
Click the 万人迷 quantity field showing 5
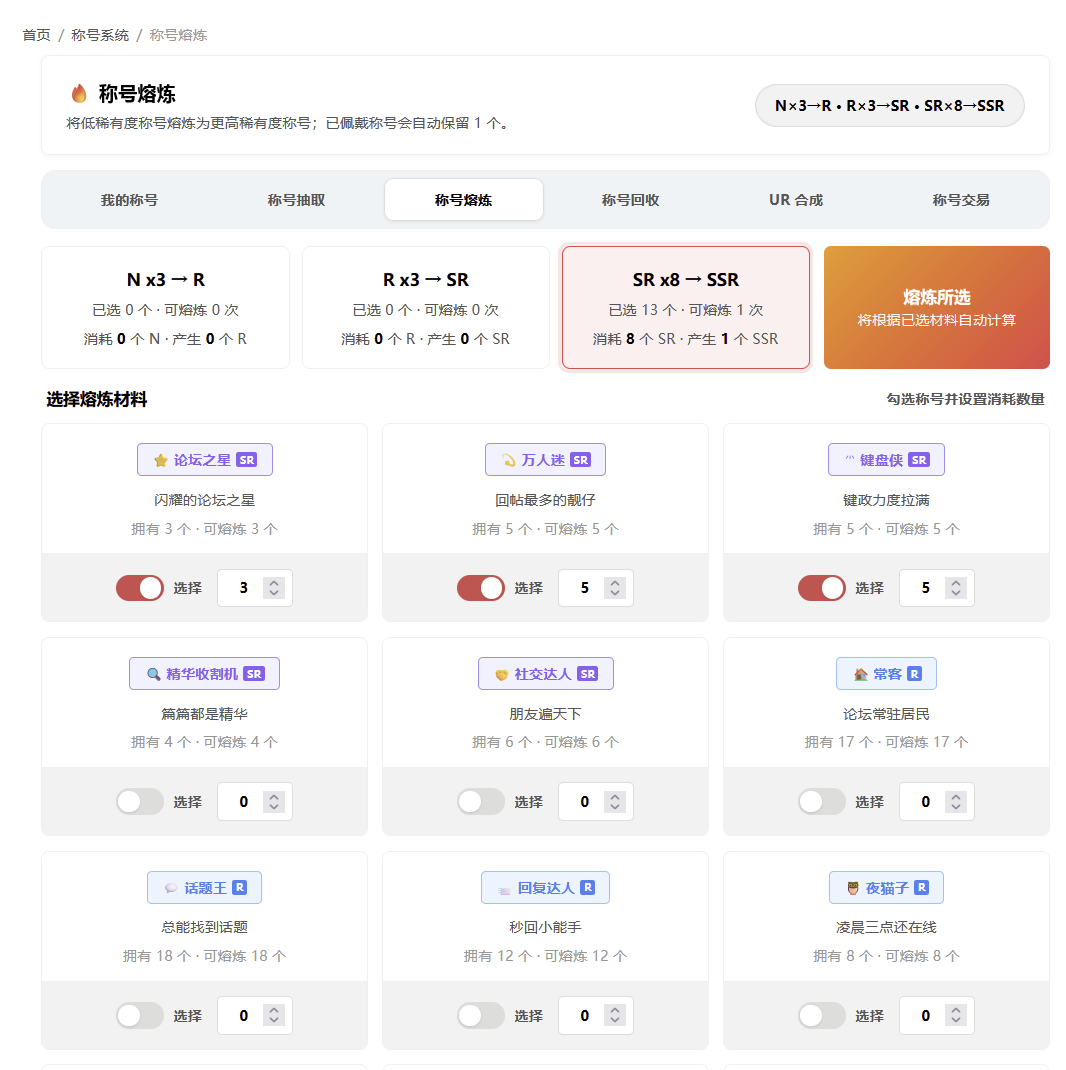click(x=596, y=588)
